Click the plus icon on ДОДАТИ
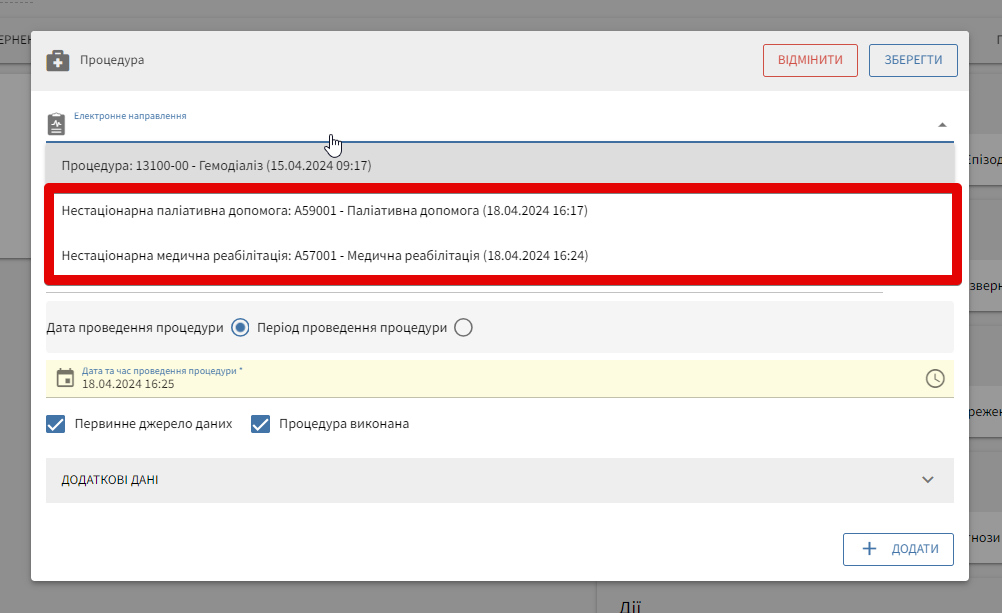Image resolution: width=1002 pixels, height=613 pixels. point(869,549)
